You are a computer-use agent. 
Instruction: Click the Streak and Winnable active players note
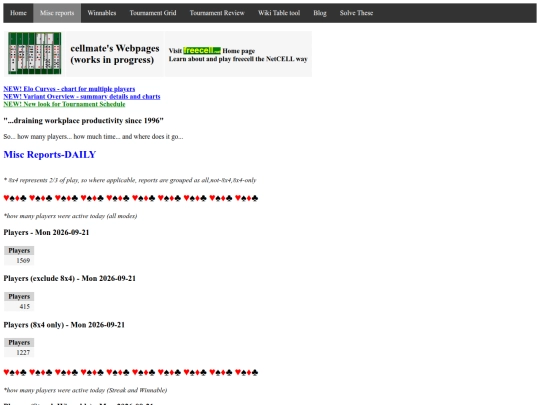coord(85,390)
